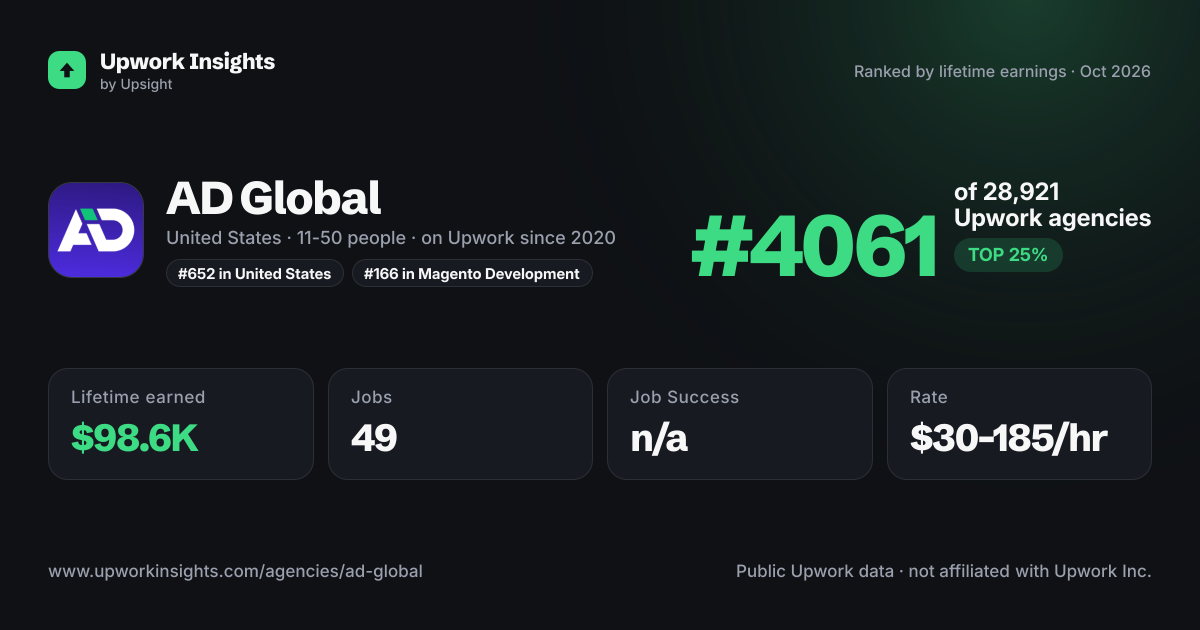1200x630 pixels.
Task: Click the TOP 25% badge
Action: point(1008,255)
